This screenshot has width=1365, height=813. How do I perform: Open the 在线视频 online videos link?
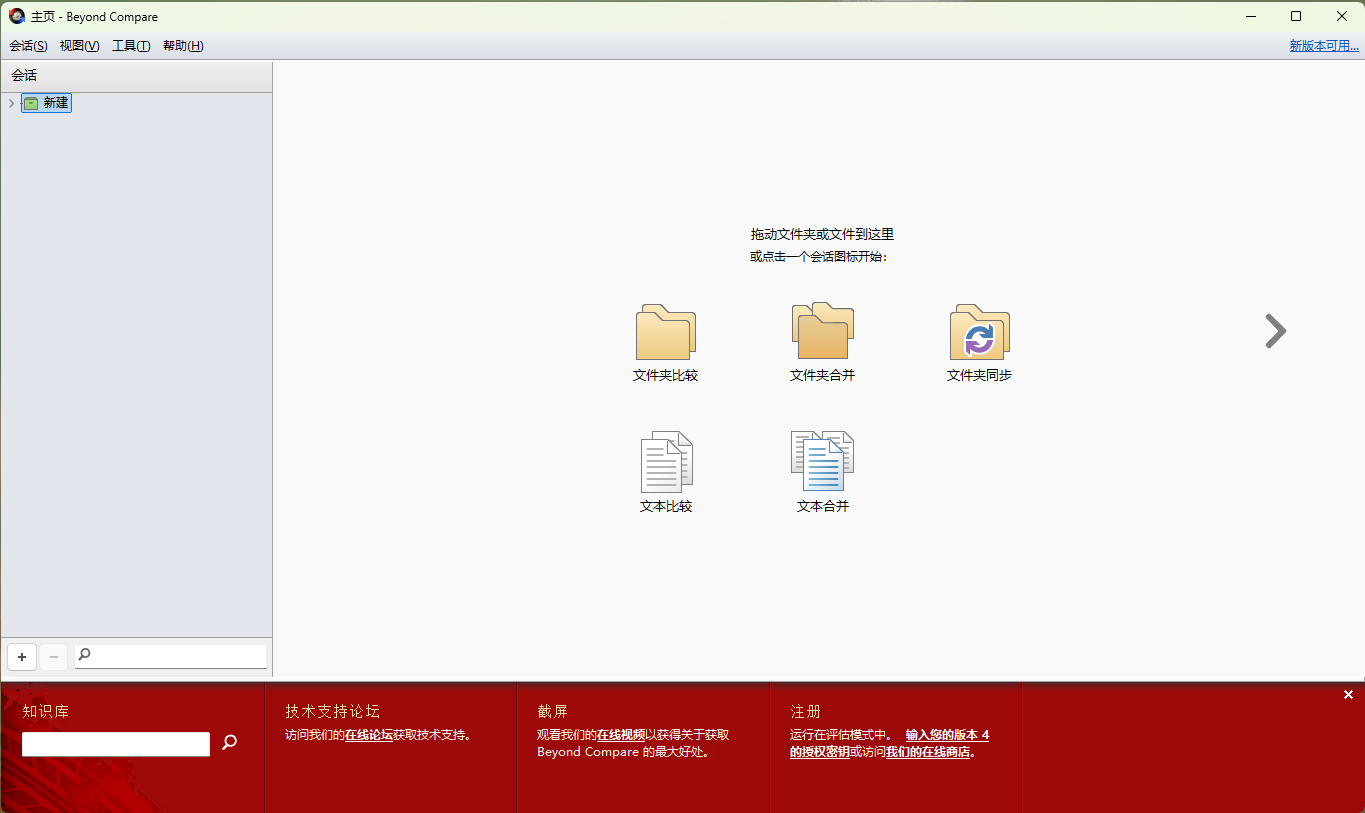[x=621, y=735]
